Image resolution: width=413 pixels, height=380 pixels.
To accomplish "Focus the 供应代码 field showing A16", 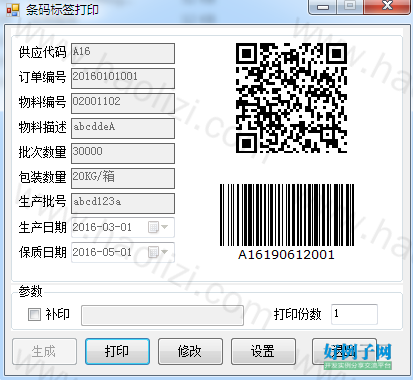I will pos(123,53).
